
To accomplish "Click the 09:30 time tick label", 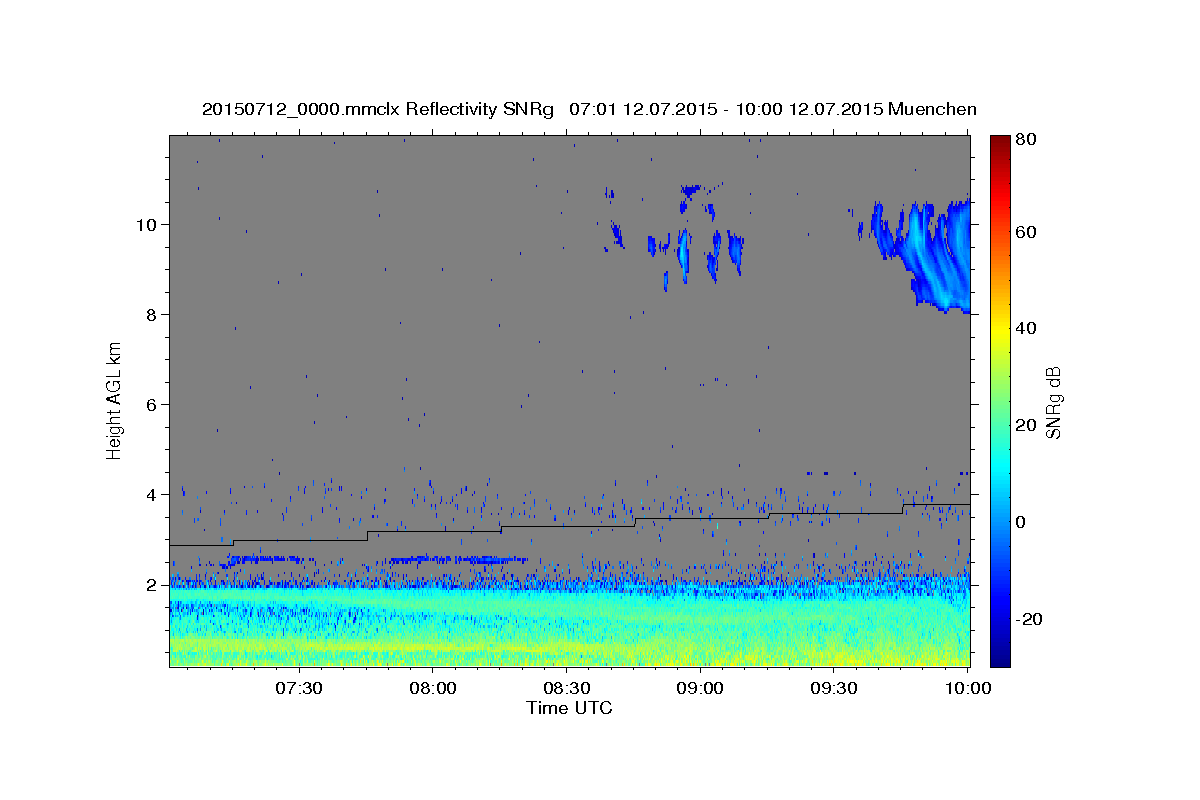I will (x=833, y=688).
